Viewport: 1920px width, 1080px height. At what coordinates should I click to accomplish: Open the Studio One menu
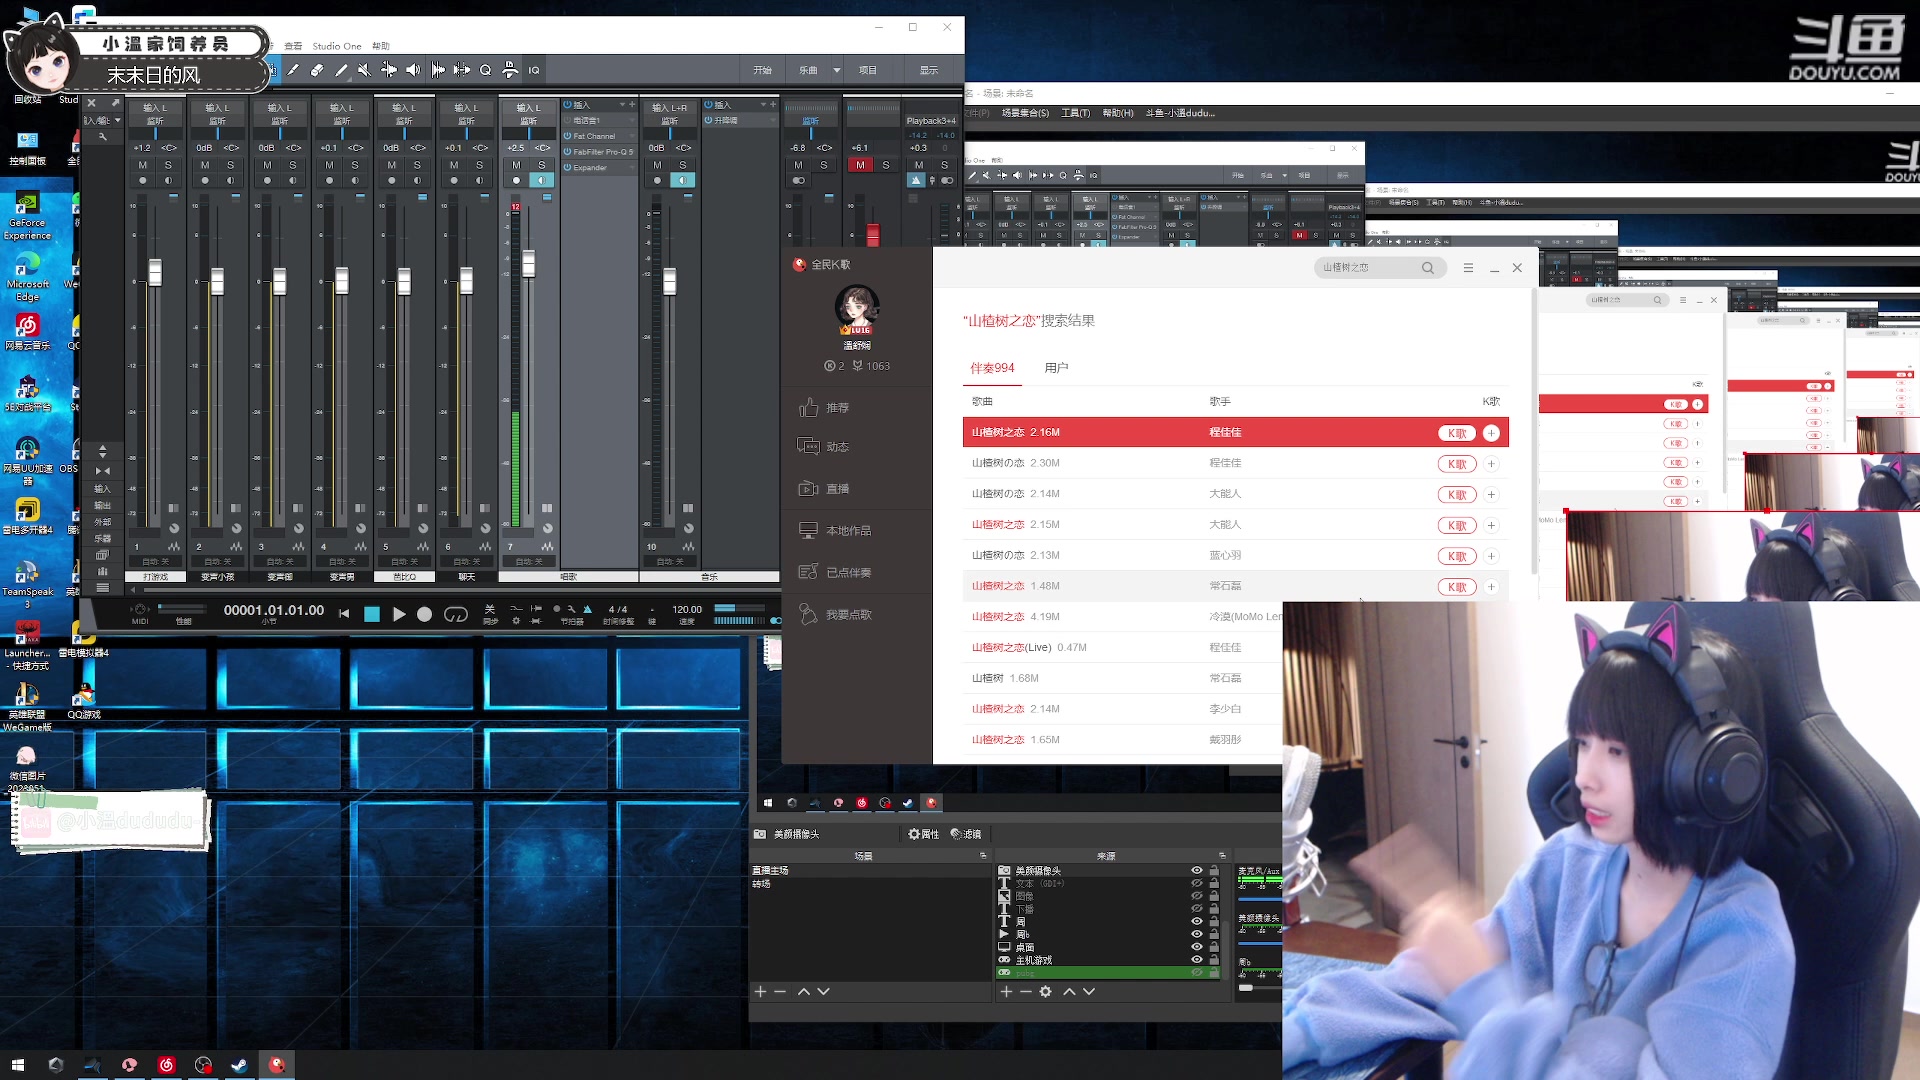(x=337, y=46)
